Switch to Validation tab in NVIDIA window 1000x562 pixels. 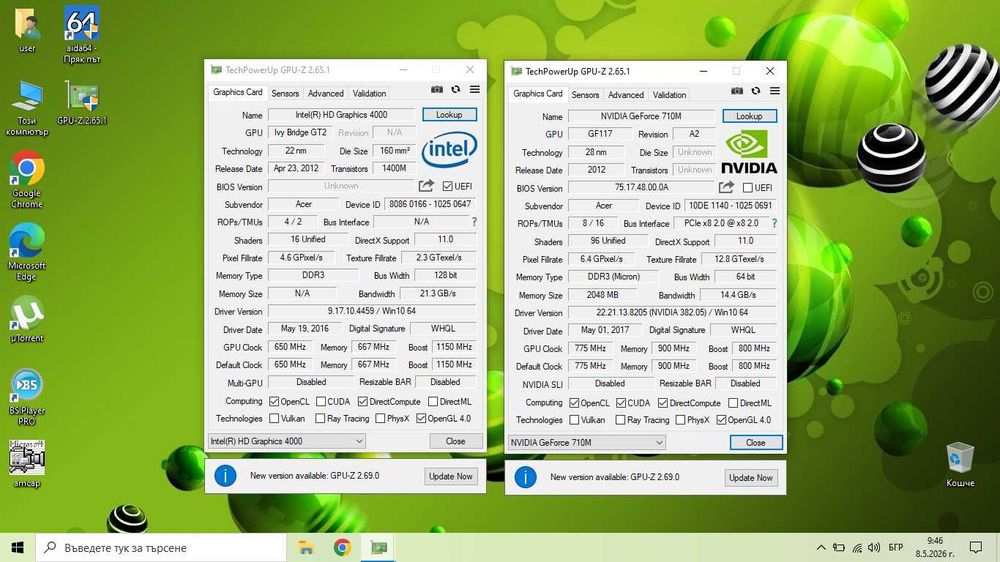tap(669, 94)
